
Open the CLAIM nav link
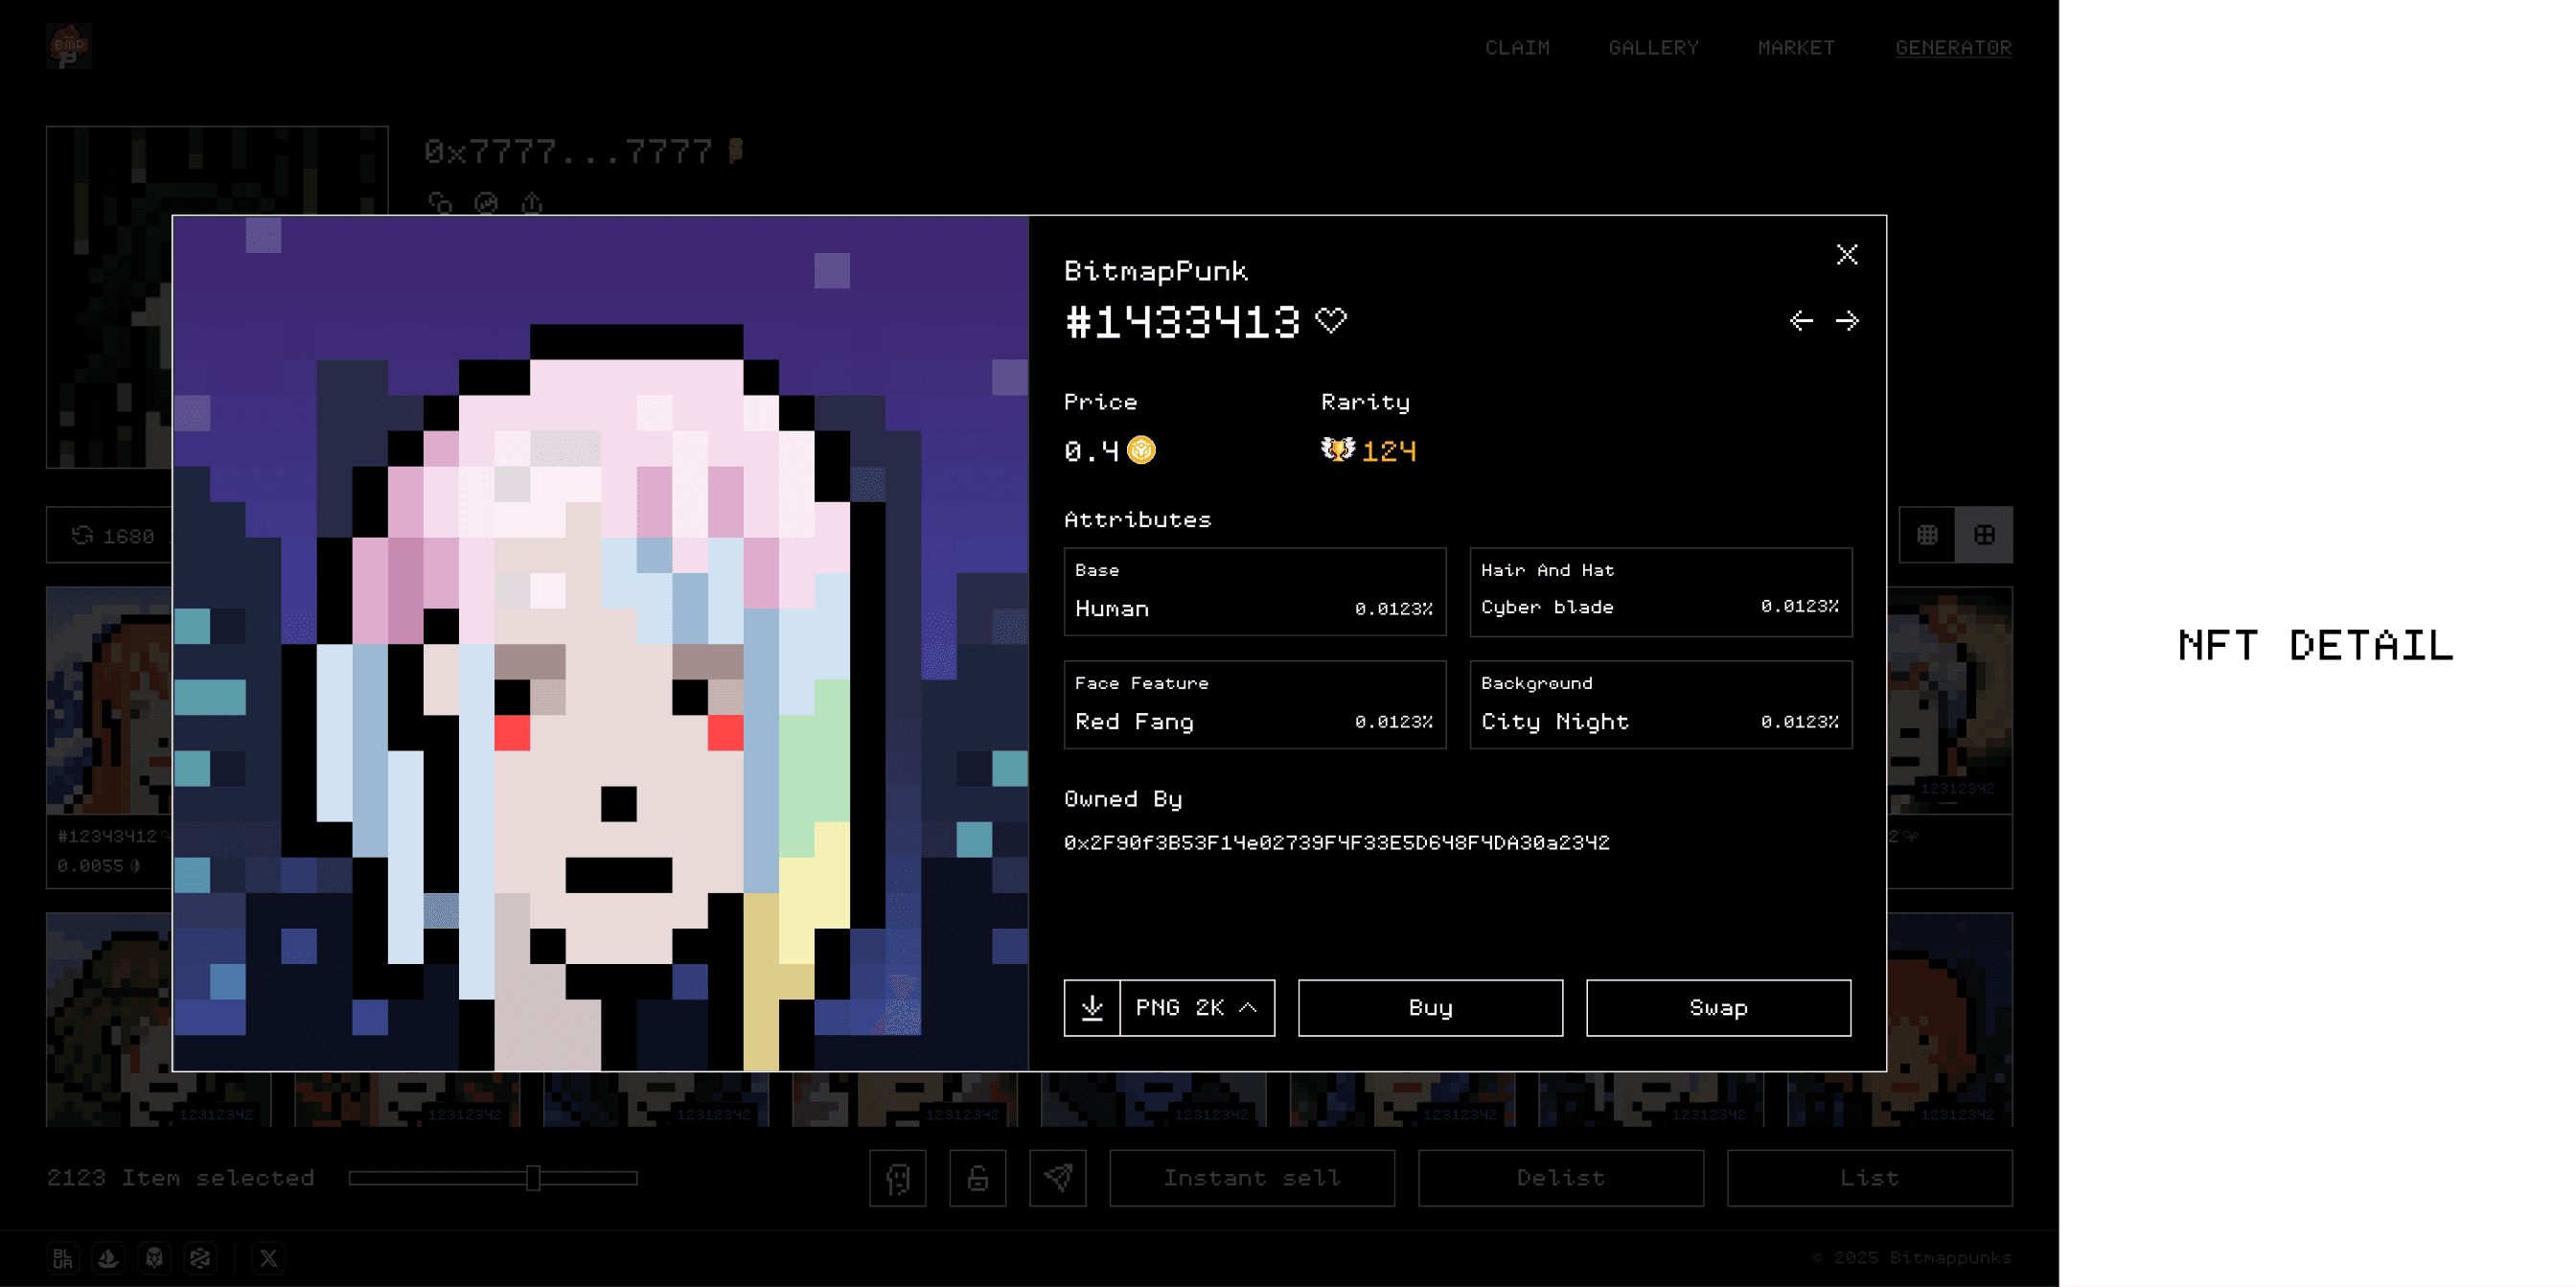1517,47
